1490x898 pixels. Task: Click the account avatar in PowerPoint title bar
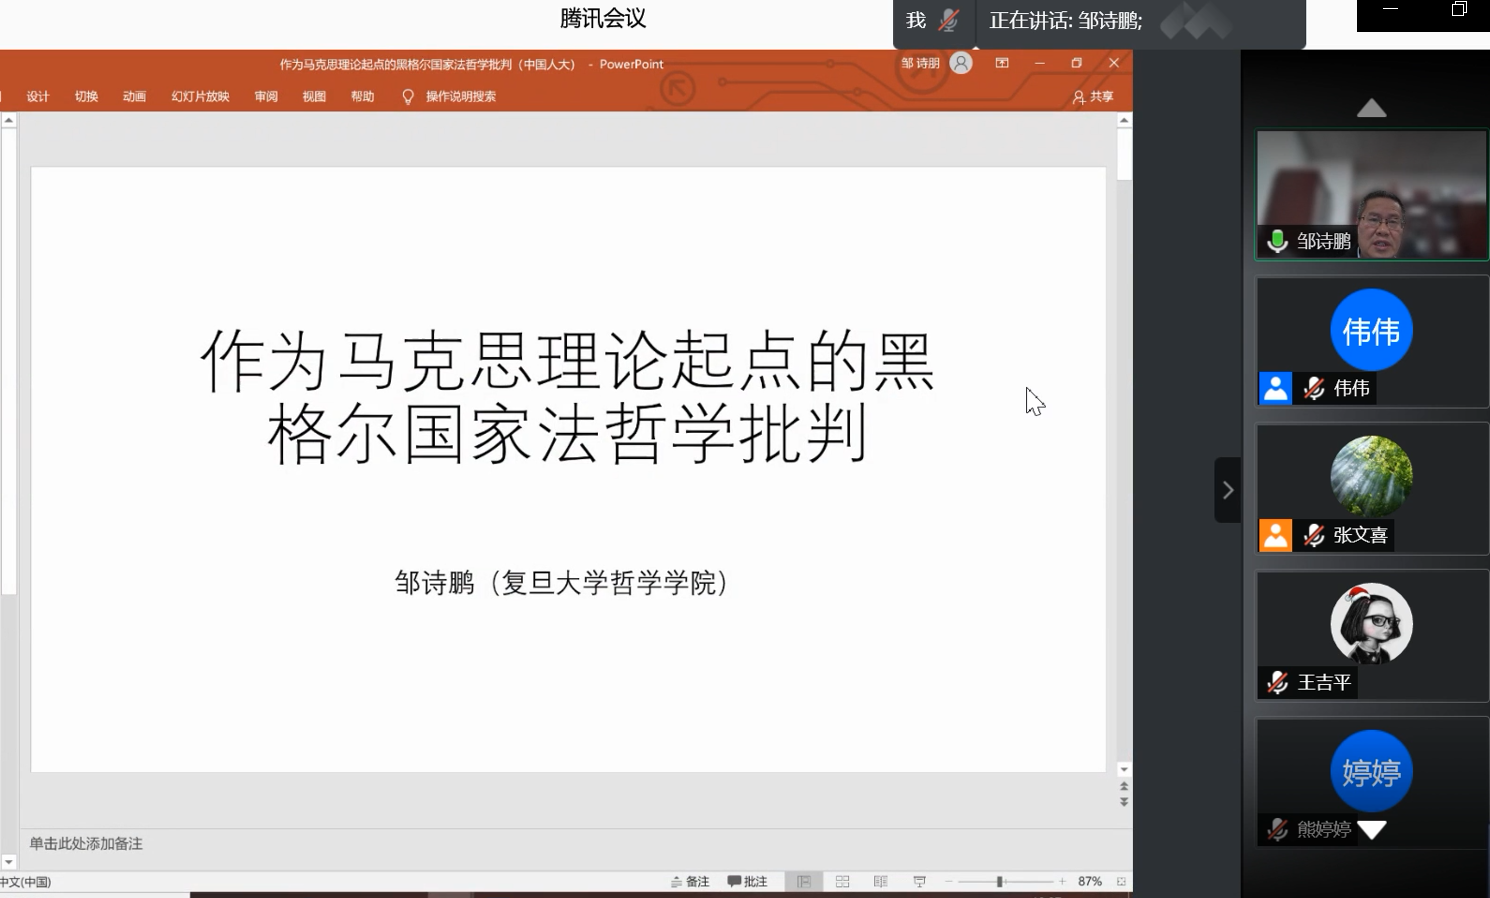[959, 62]
